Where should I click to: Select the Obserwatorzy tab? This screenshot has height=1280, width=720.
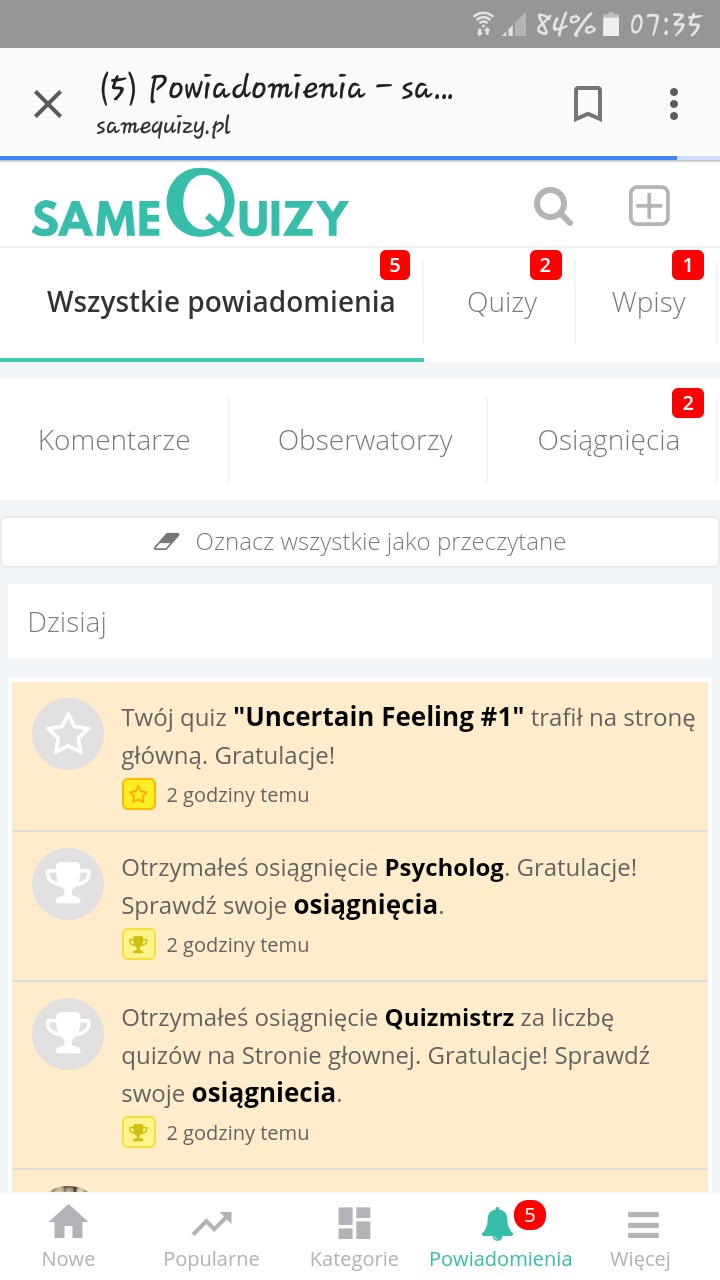[365, 440]
